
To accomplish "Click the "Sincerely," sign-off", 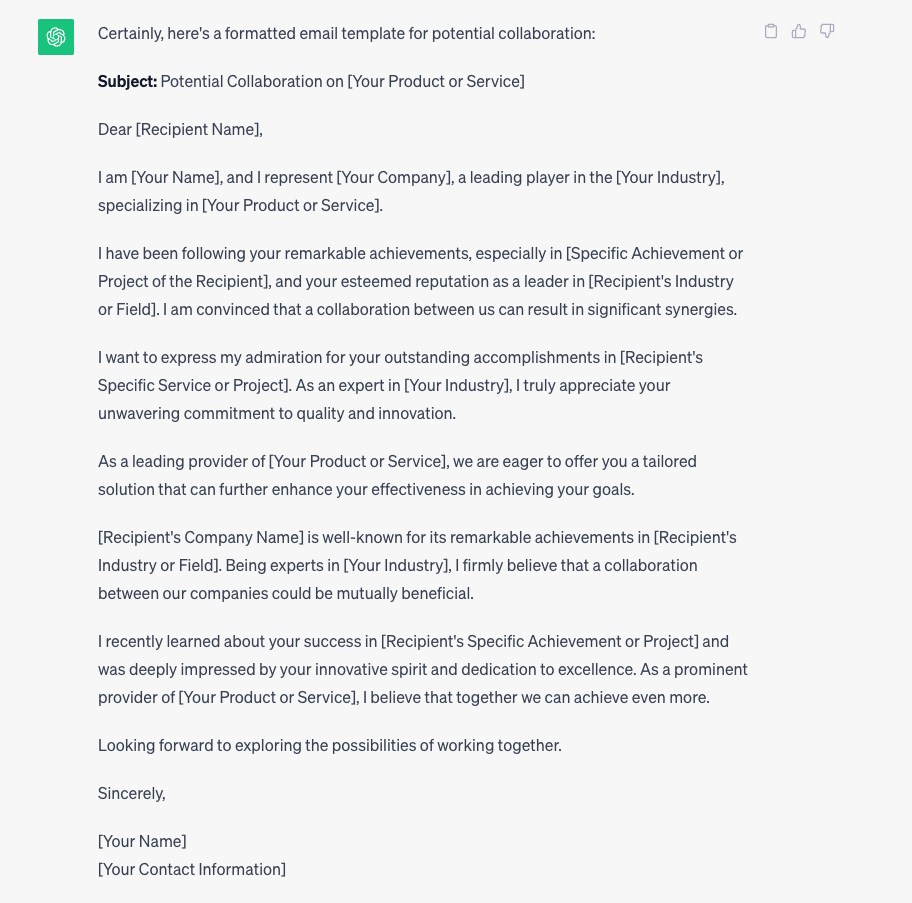I will tap(132, 793).
